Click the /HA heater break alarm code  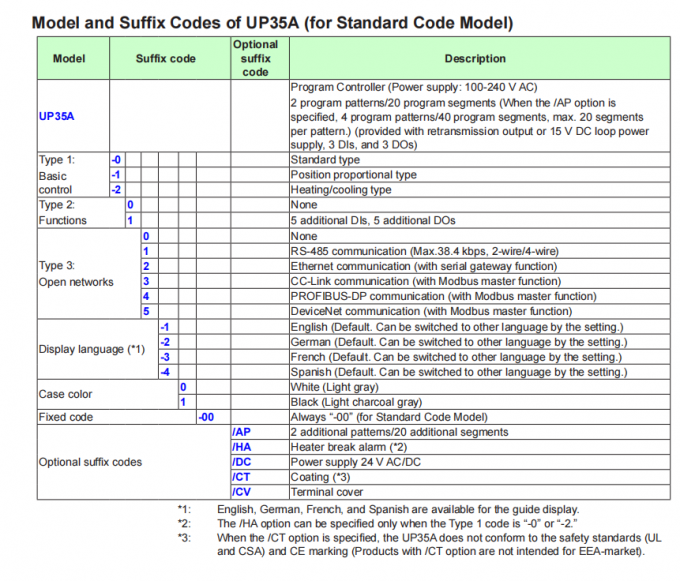[241, 446]
